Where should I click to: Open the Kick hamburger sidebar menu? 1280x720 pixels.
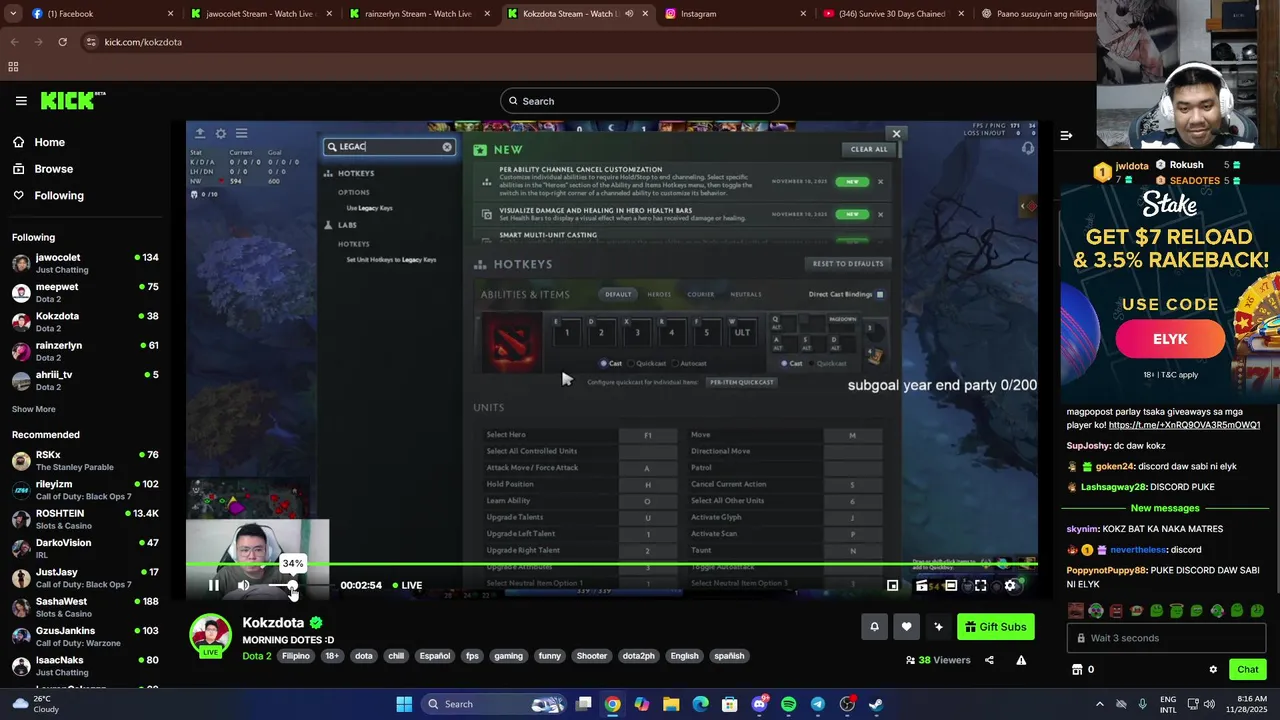click(x=21, y=101)
